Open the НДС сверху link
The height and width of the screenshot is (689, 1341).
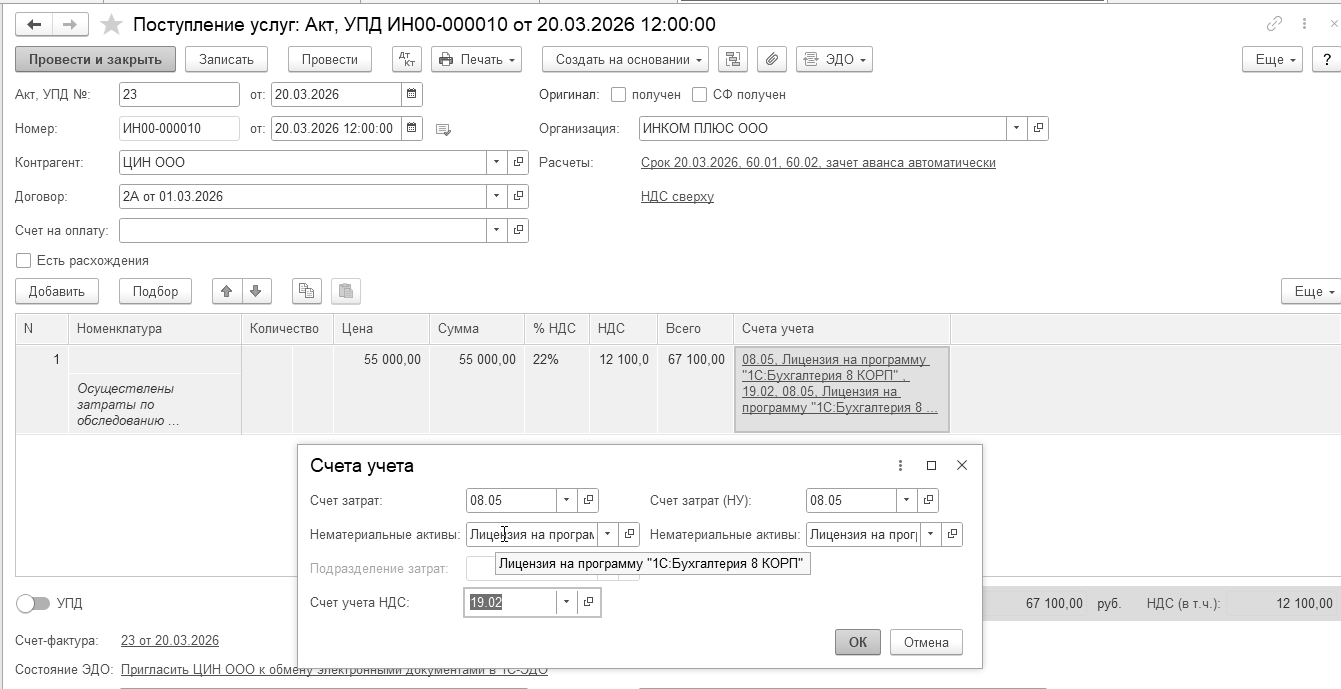coord(677,197)
